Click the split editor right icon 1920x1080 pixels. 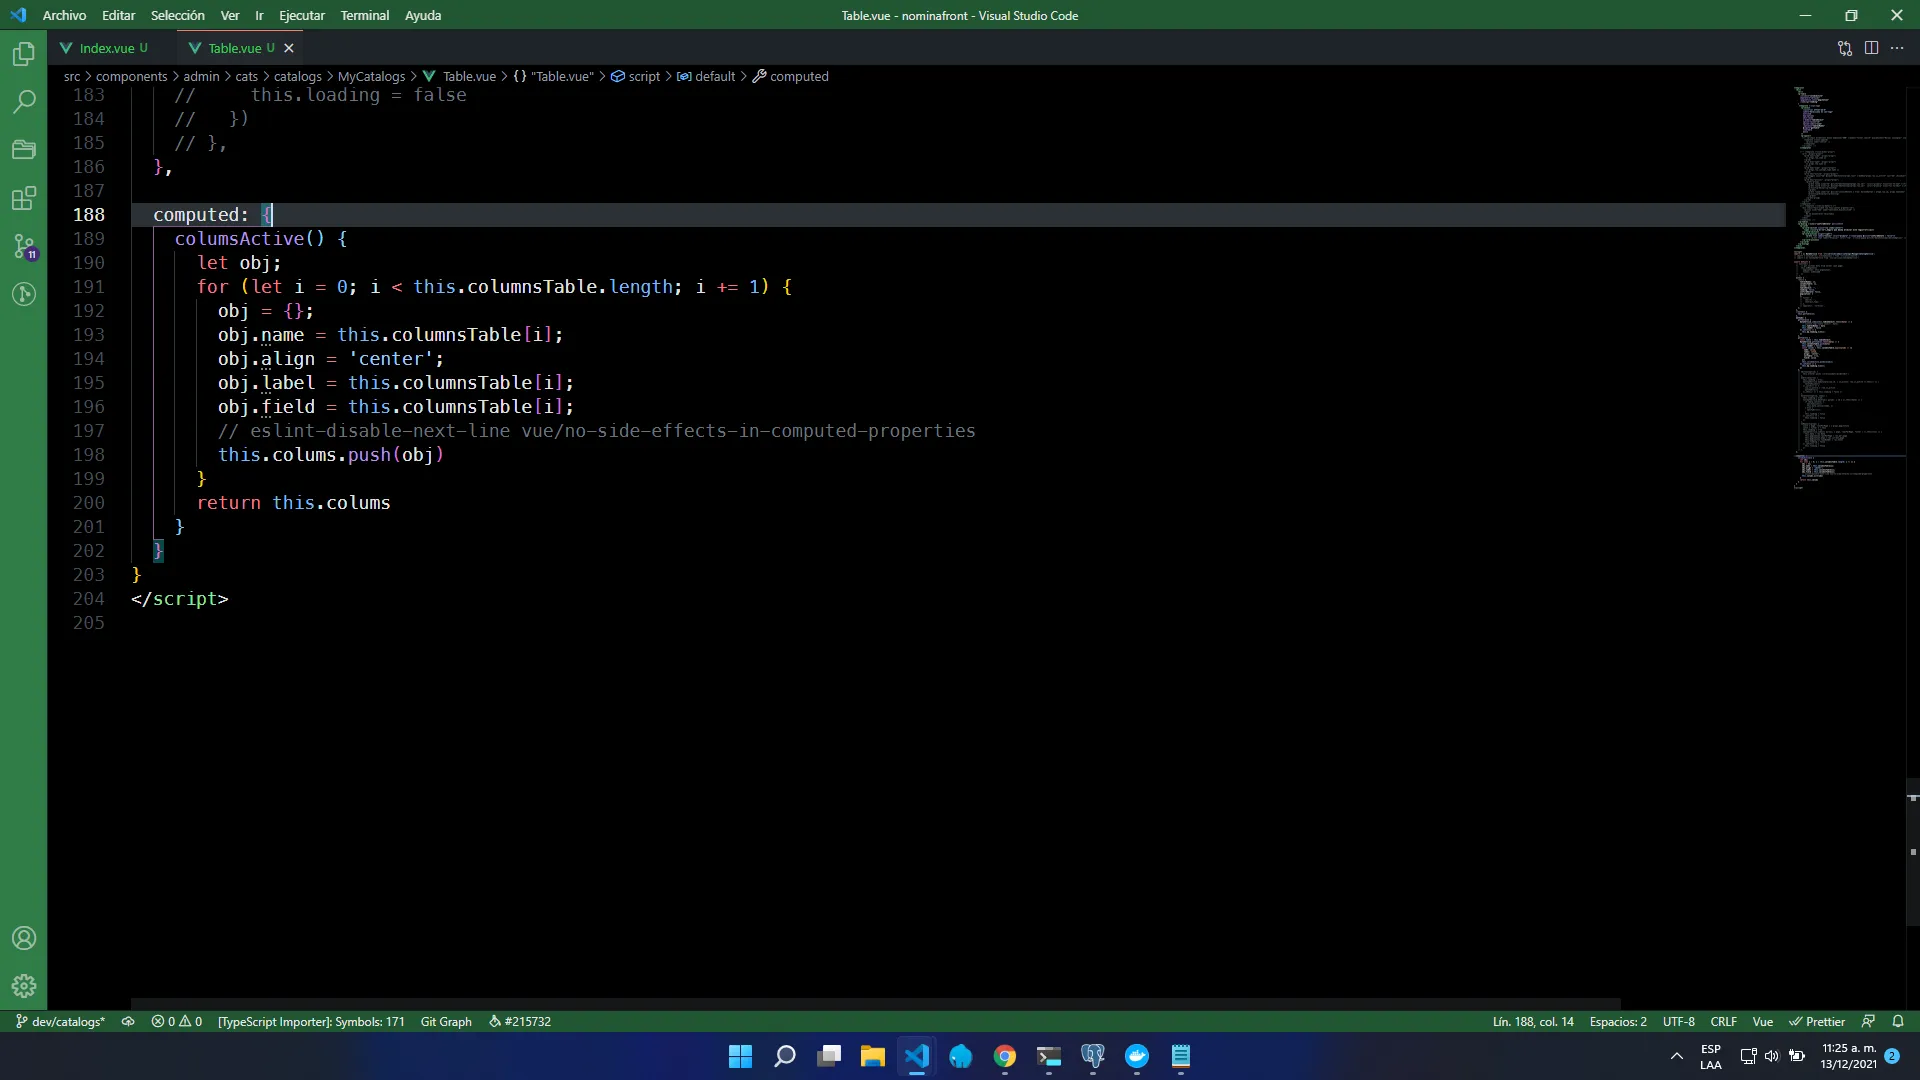pyautogui.click(x=1871, y=48)
